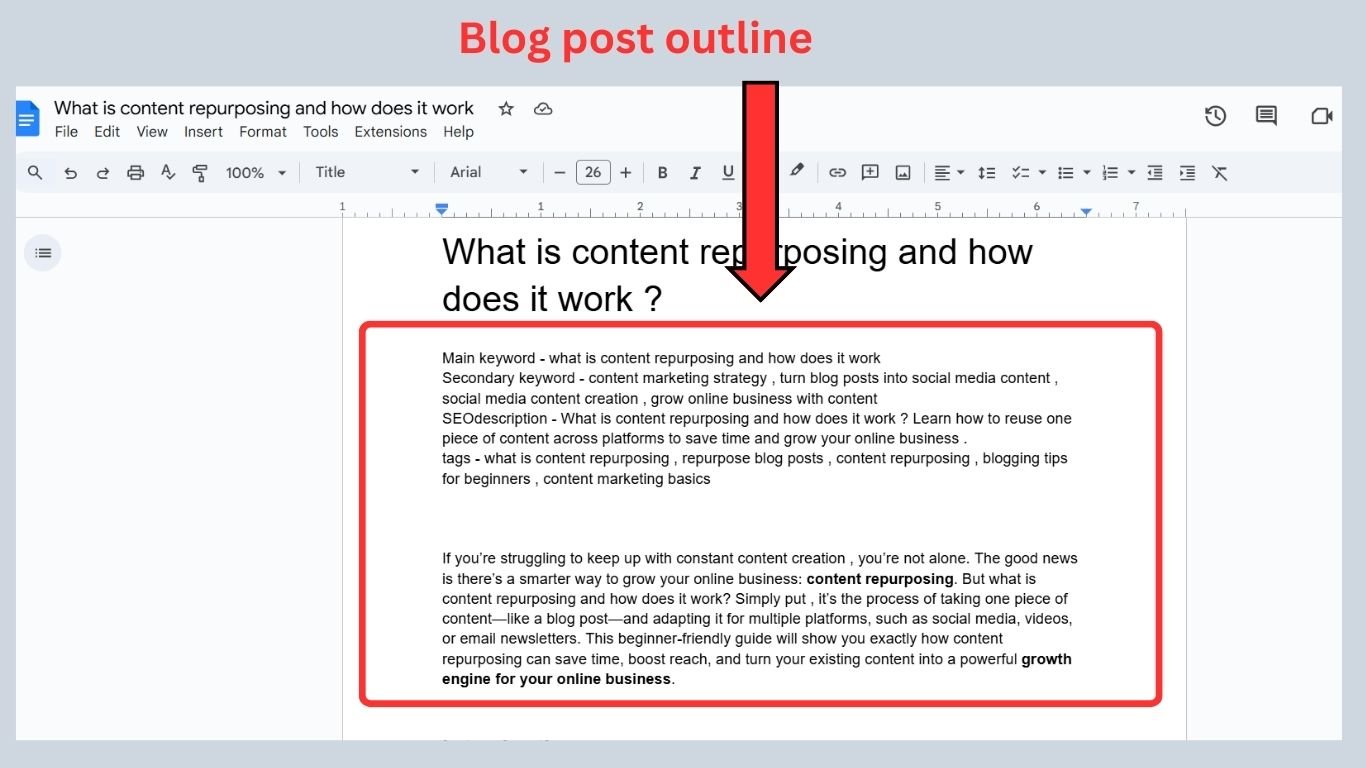The width and height of the screenshot is (1366, 768).
Task: View the cloud save status icon
Action: (543, 108)
